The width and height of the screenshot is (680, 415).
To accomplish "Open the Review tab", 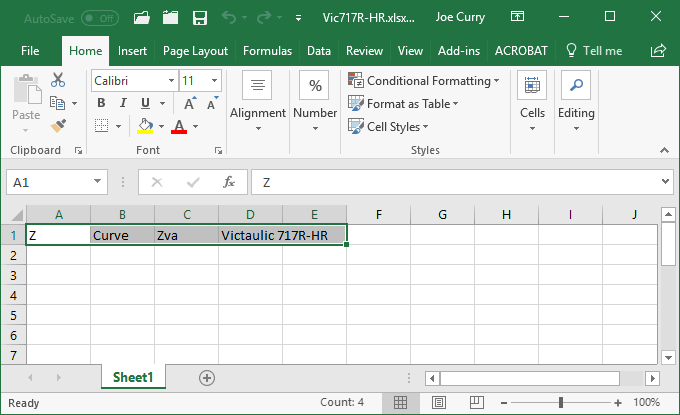I will click(364, 51).
